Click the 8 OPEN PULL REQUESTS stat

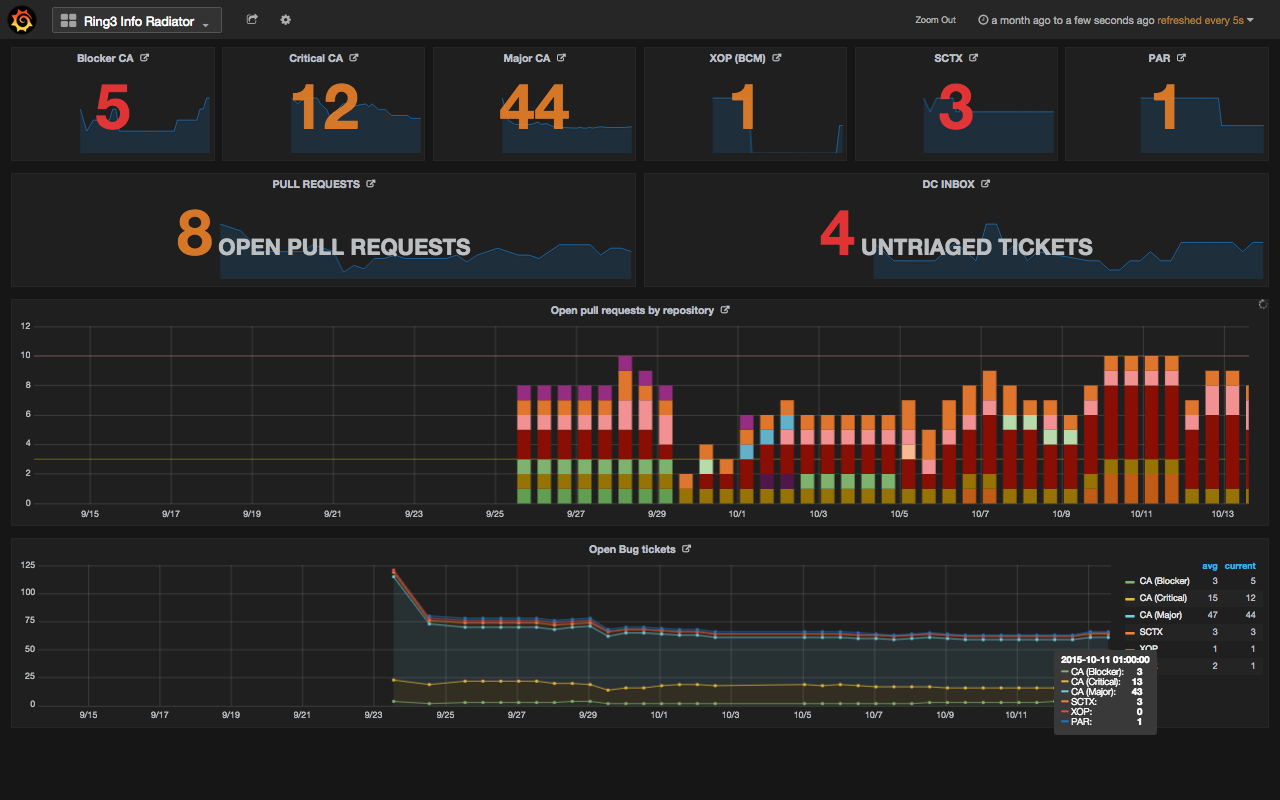(323, 235)
